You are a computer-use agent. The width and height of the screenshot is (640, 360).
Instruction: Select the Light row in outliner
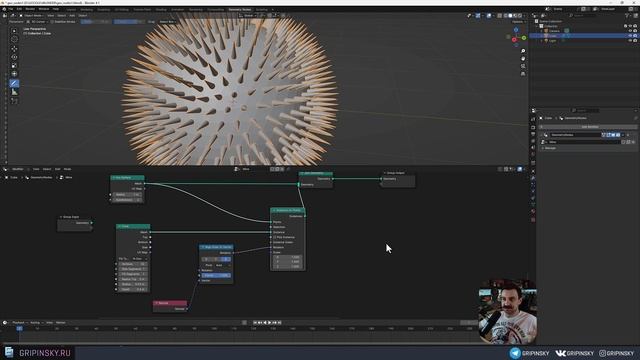coord(584,41)
